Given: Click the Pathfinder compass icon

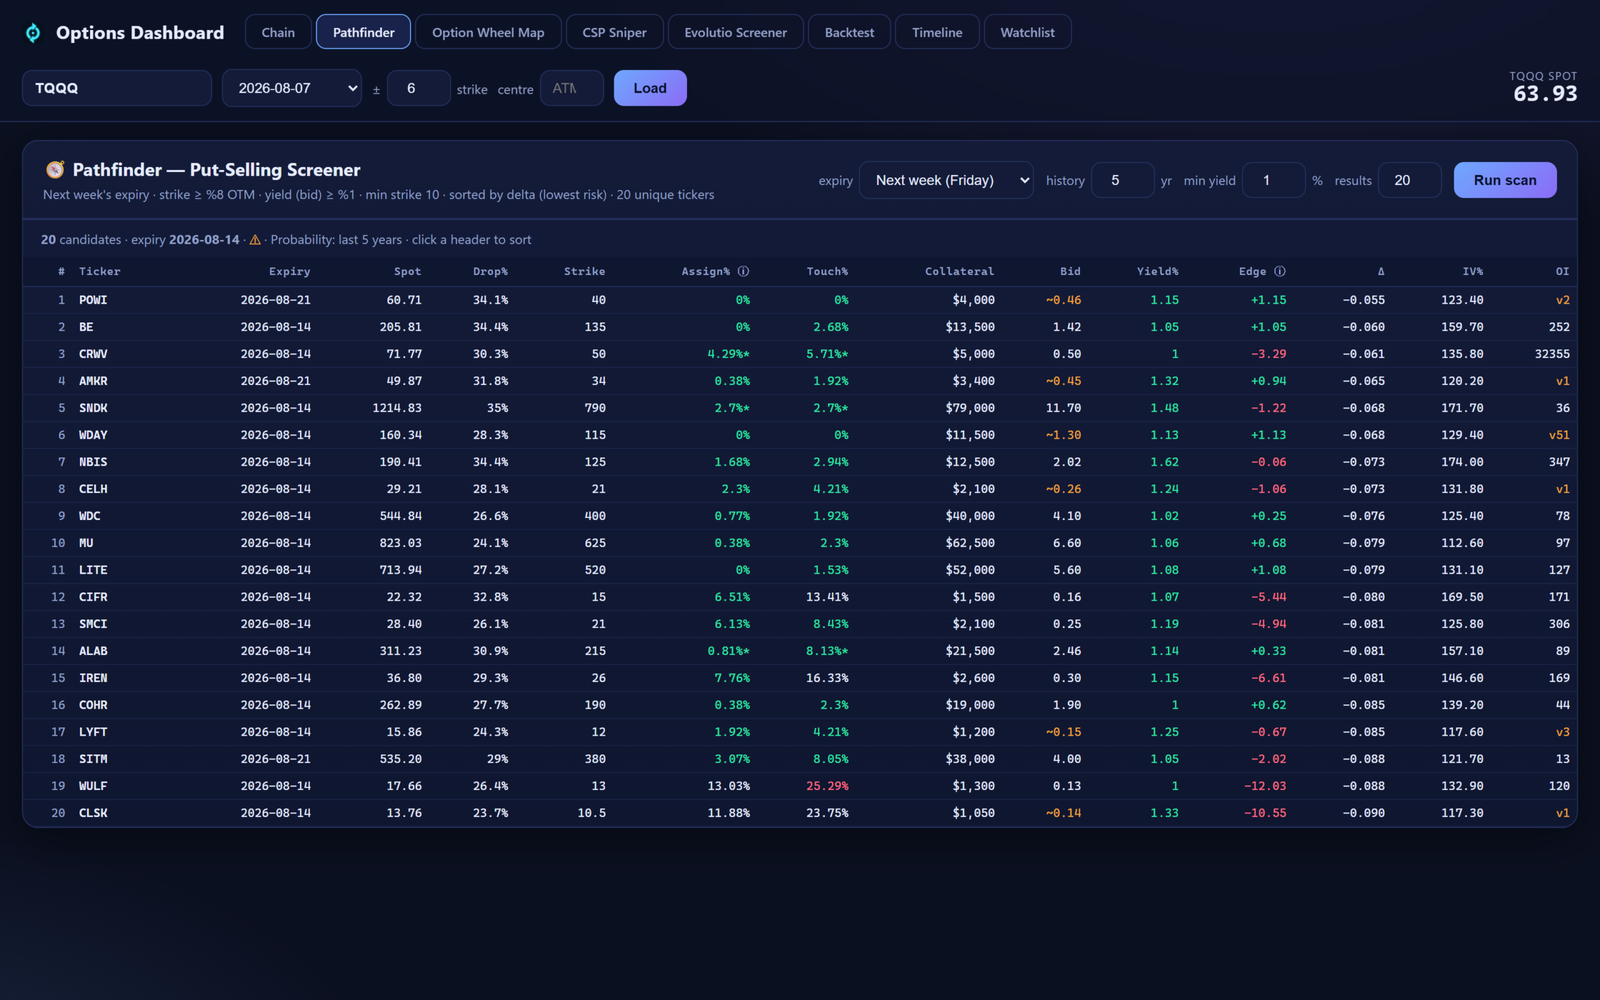Looking at the screenshot, I should pos(55,170).
